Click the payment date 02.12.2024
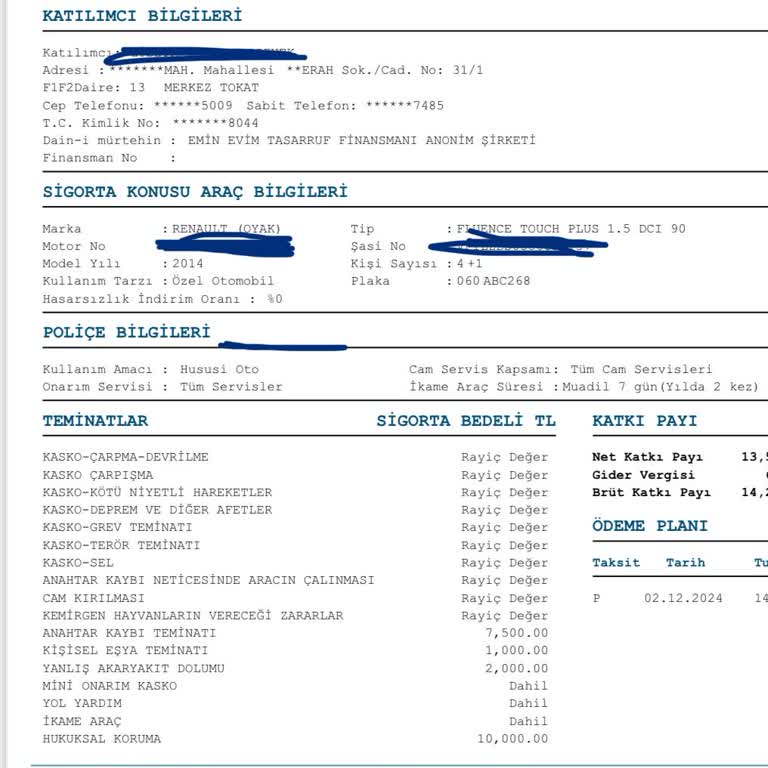The image size is (768, 768). (683, 598)
